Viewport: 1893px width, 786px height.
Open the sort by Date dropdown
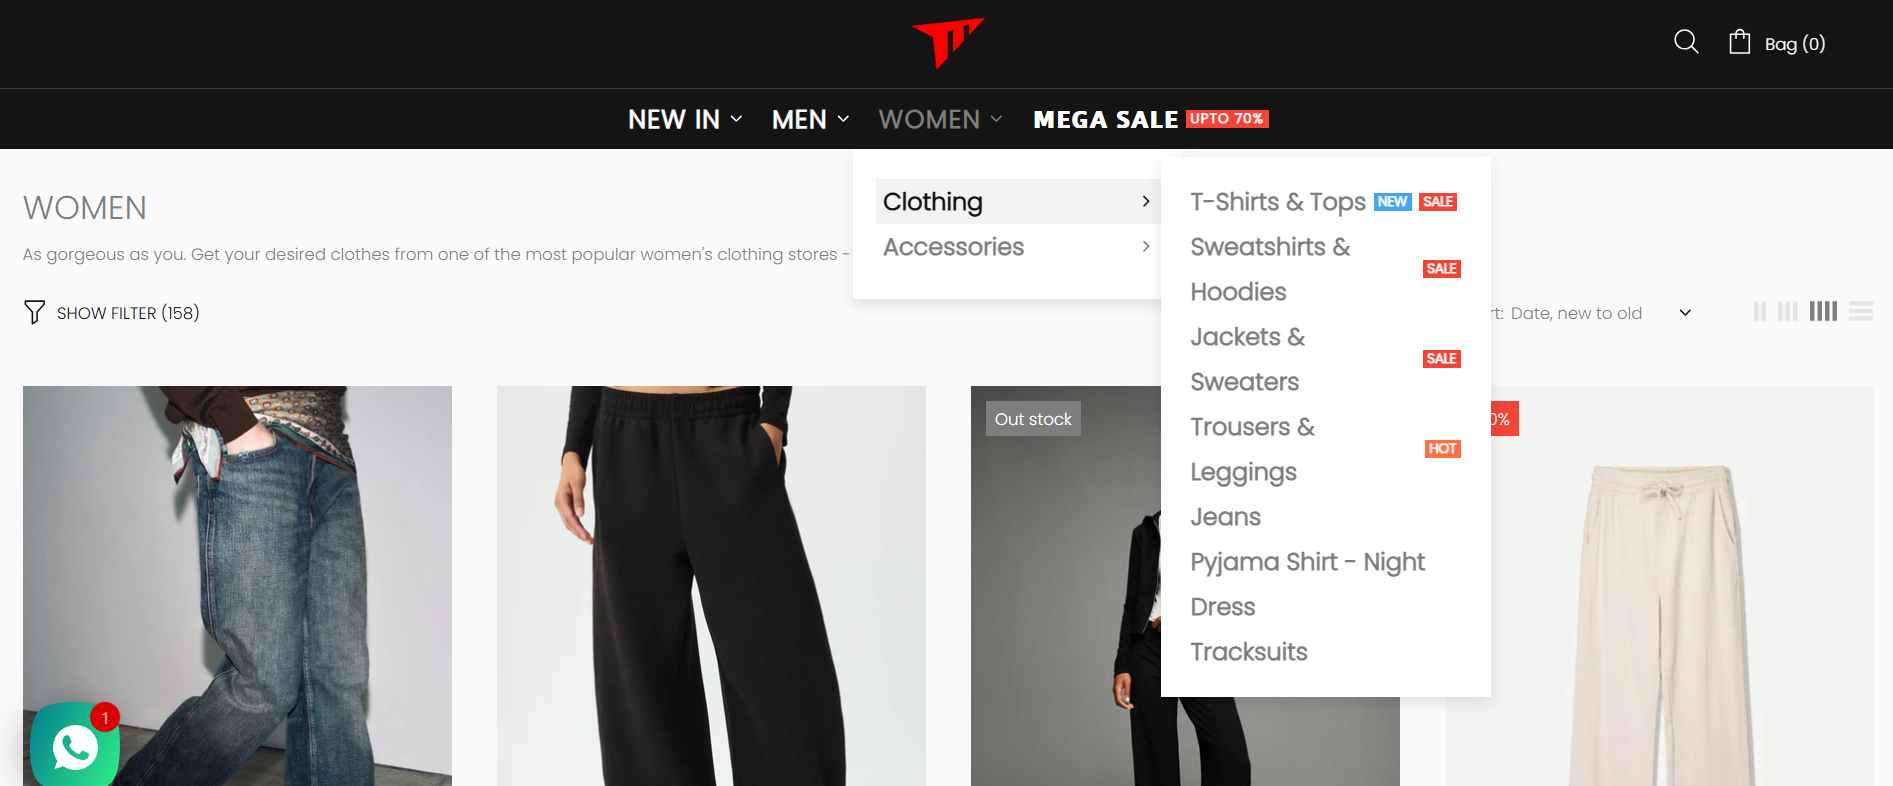point(1590,313)
